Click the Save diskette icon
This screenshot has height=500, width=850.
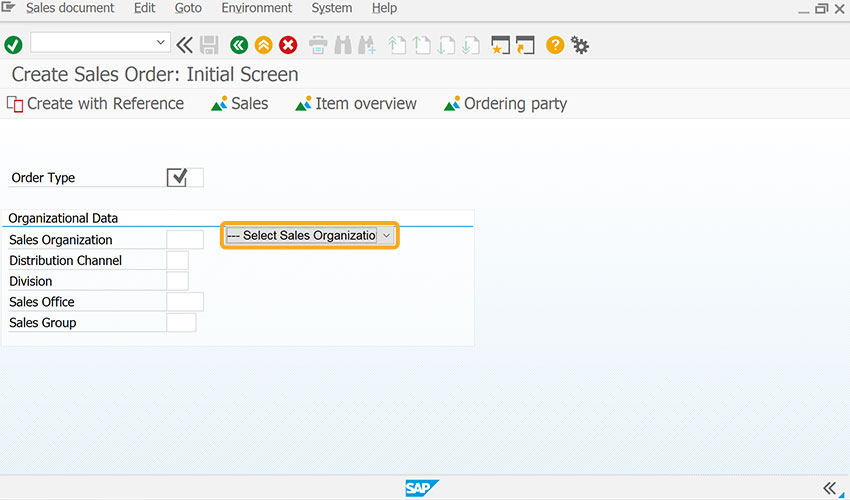click(209, 45)
